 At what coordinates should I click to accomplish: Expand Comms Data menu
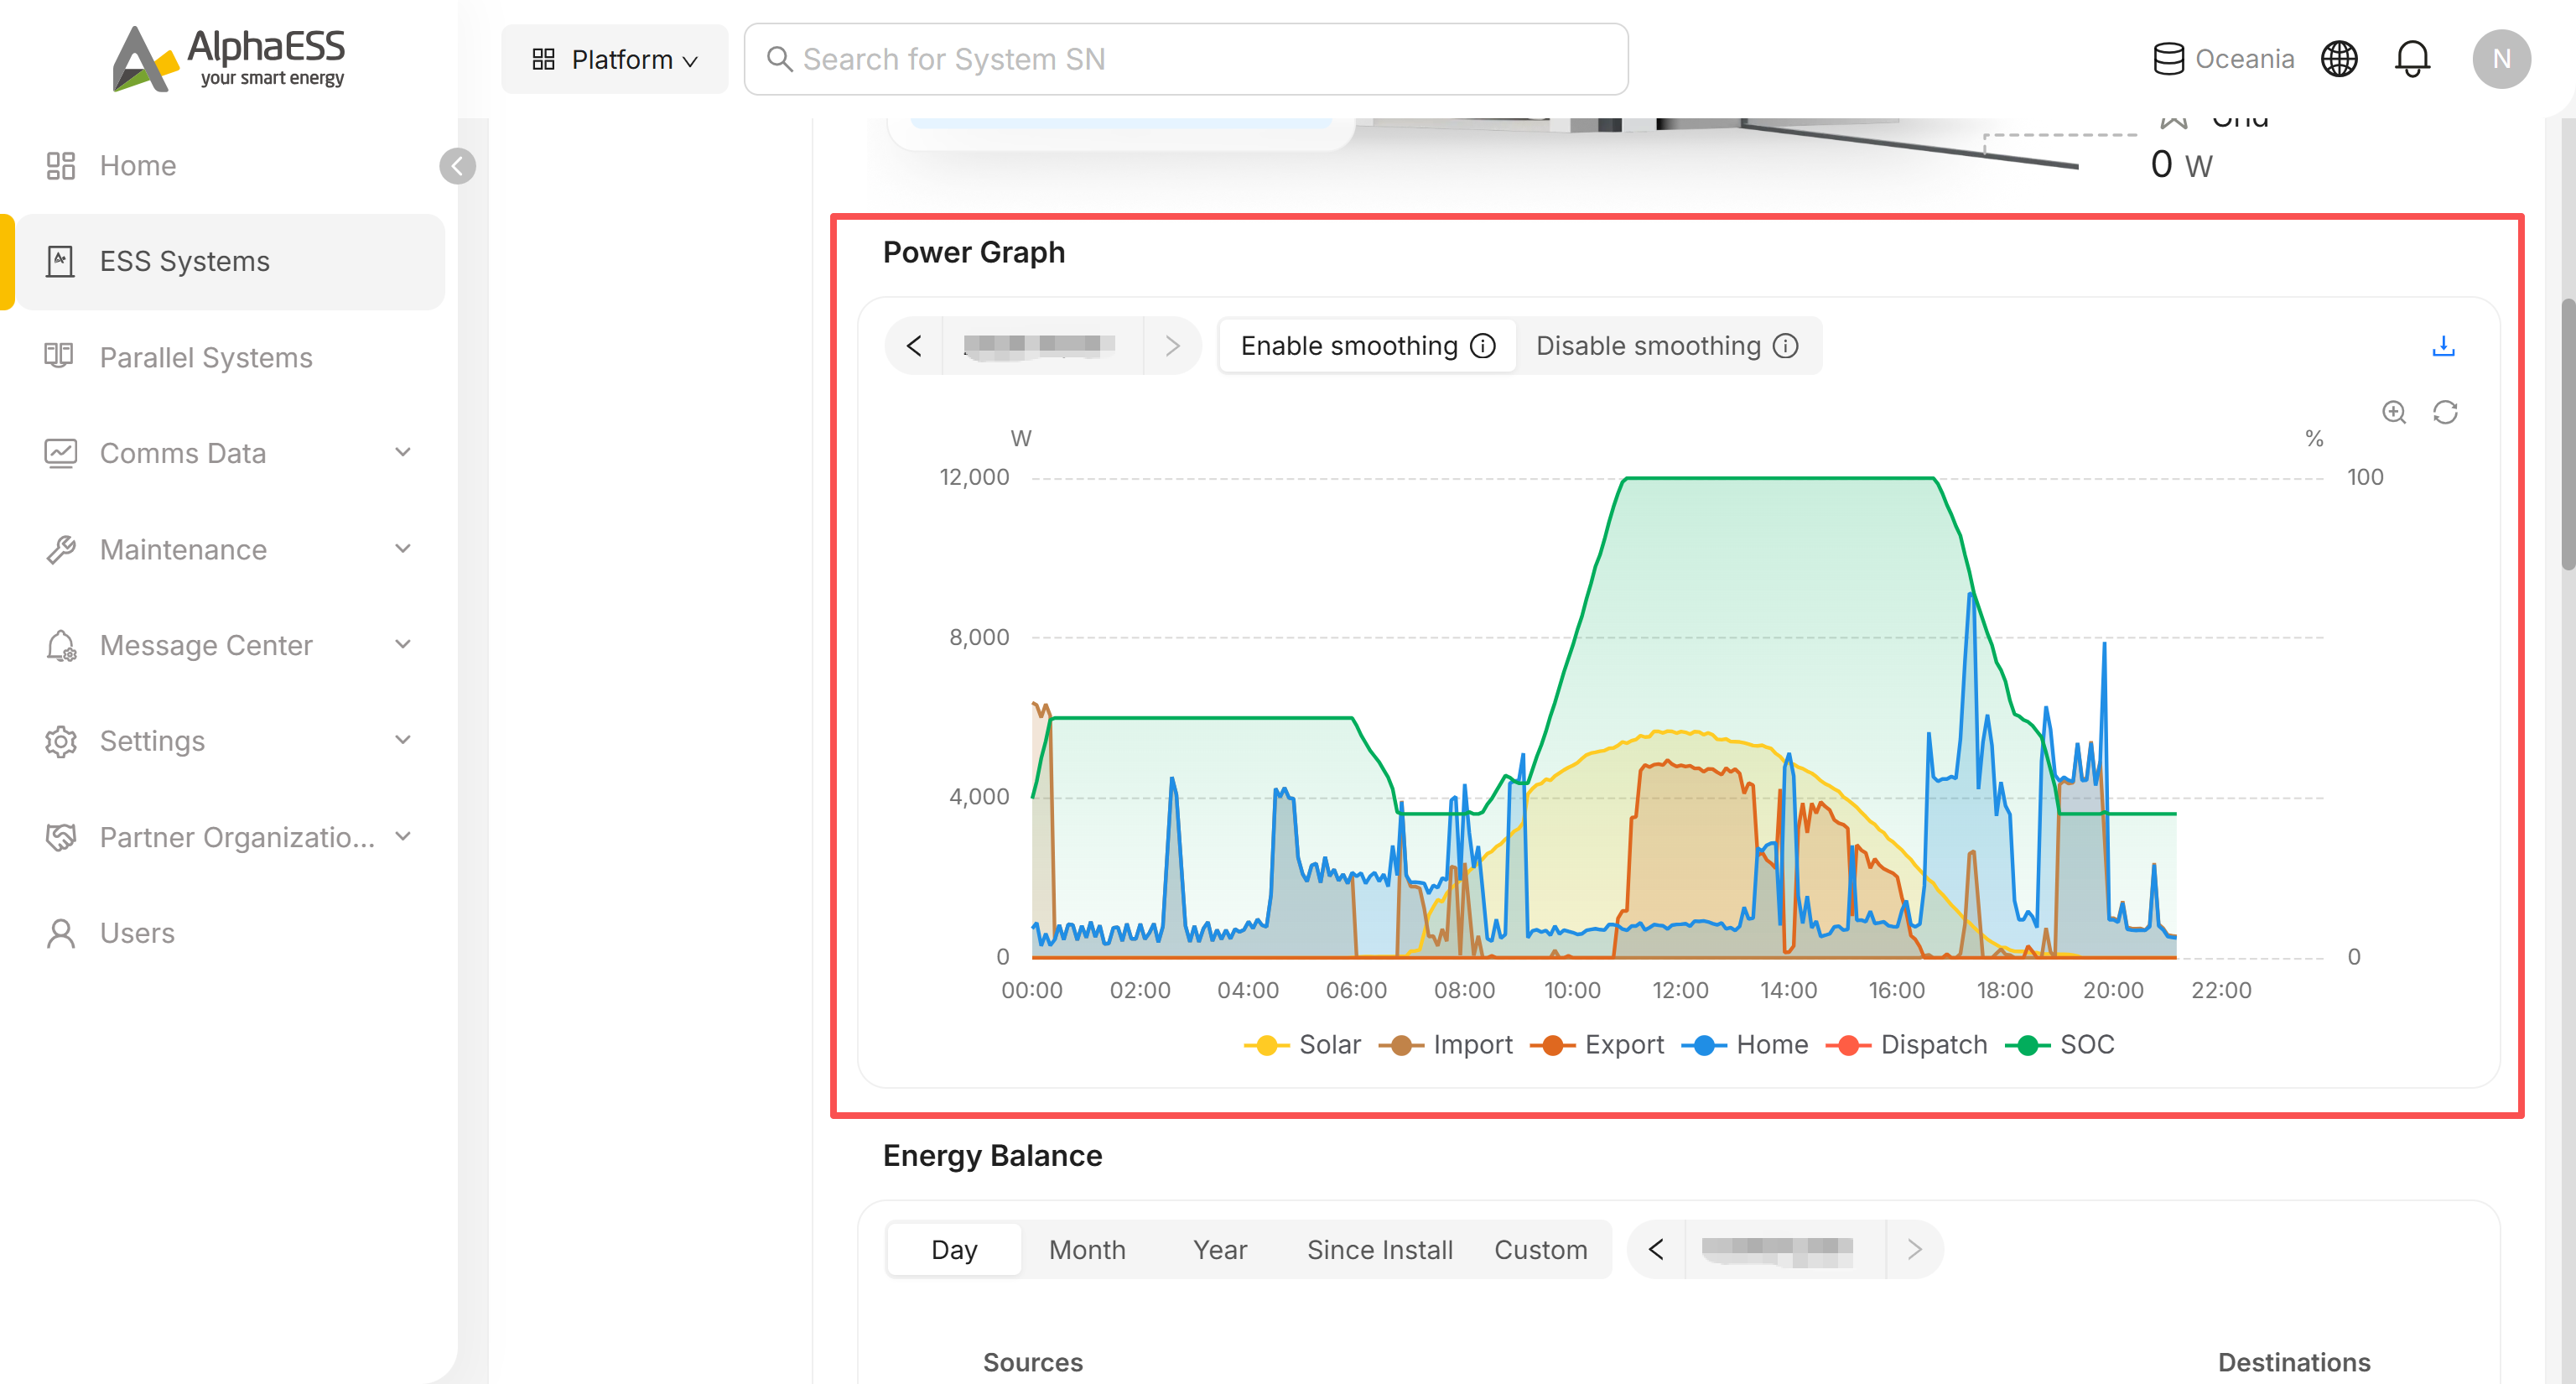230,453
